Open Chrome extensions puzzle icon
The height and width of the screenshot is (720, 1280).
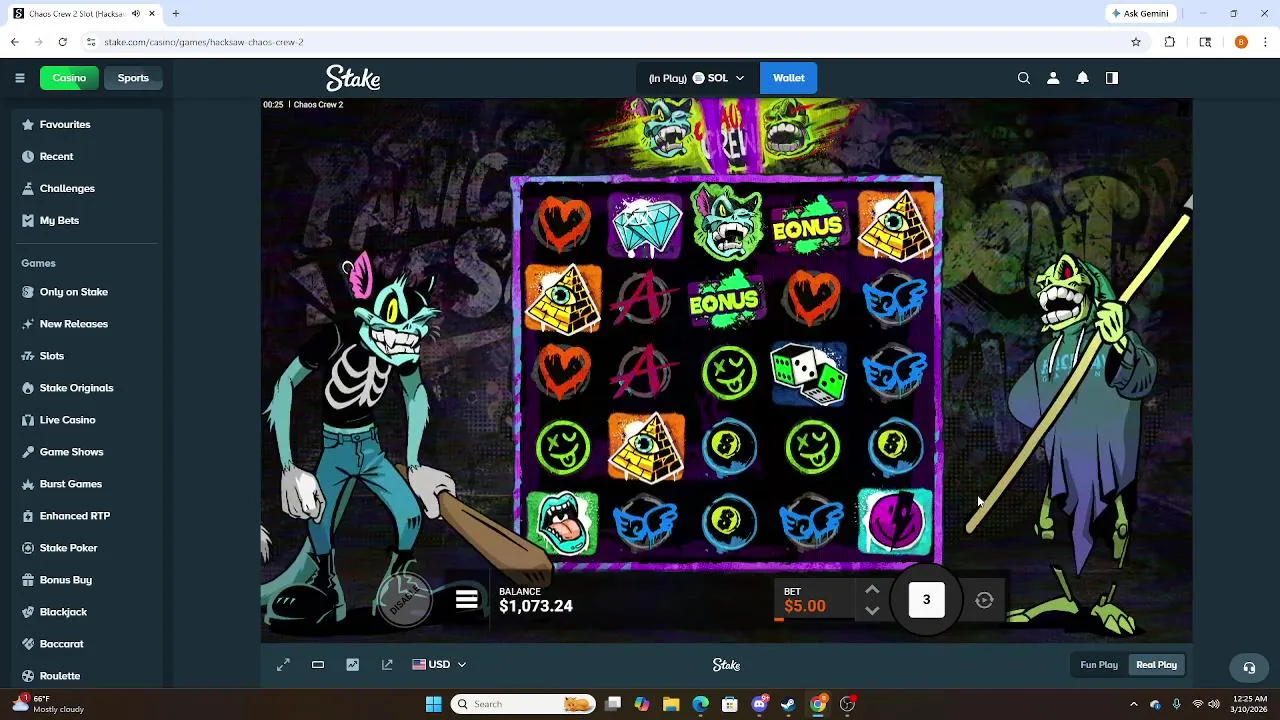point(1170,42)
